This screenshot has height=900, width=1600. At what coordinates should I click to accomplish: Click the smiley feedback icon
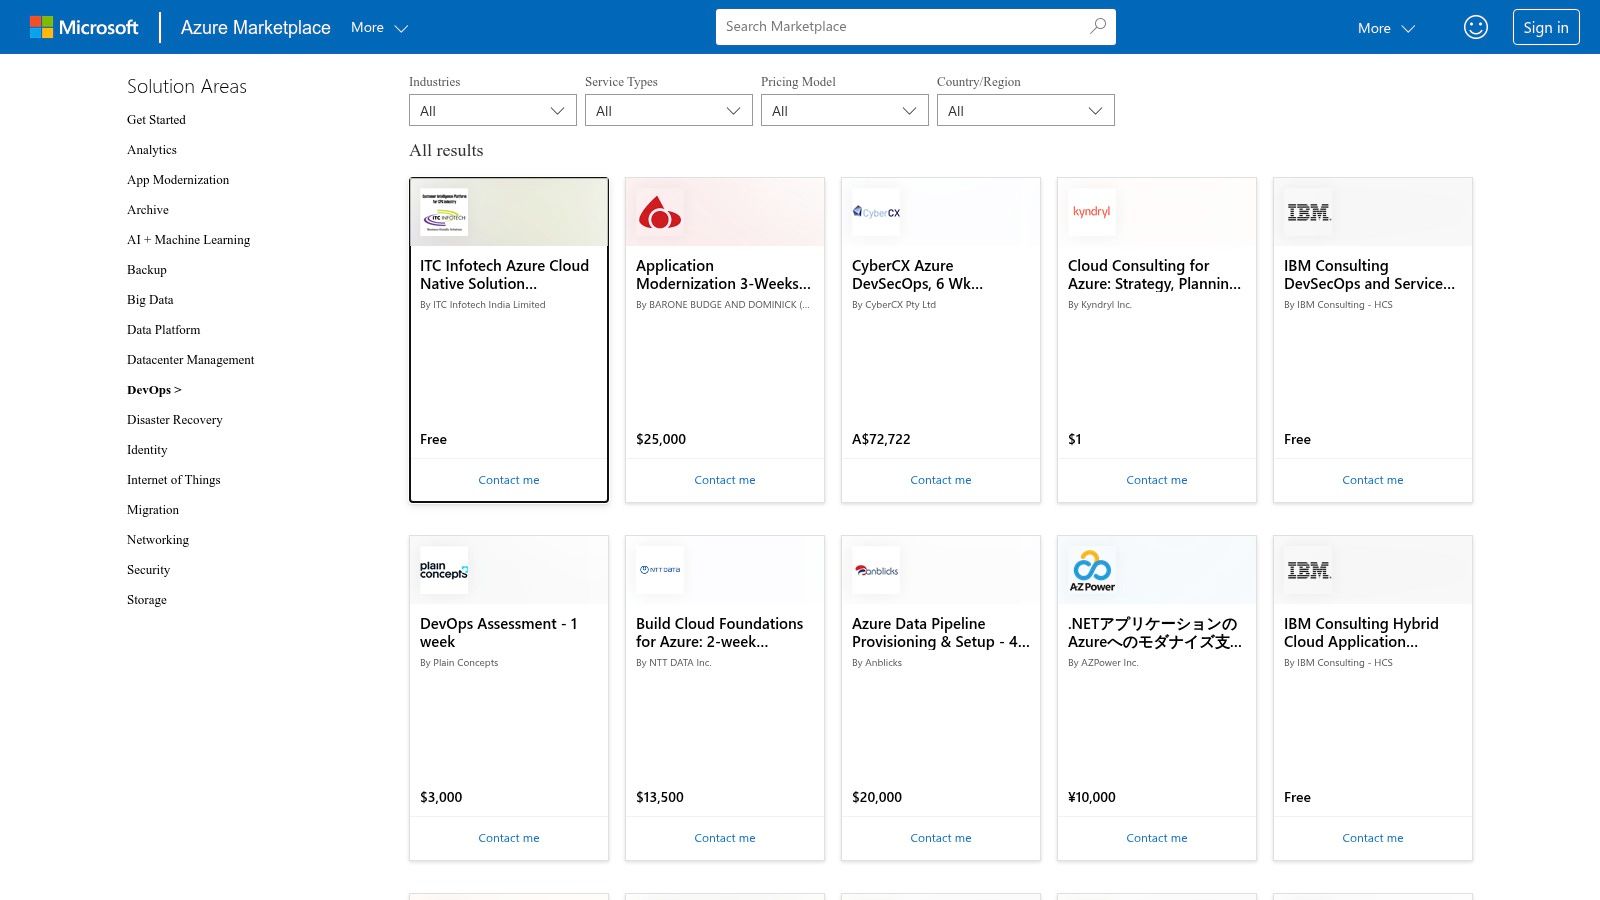pos(1475,27)
